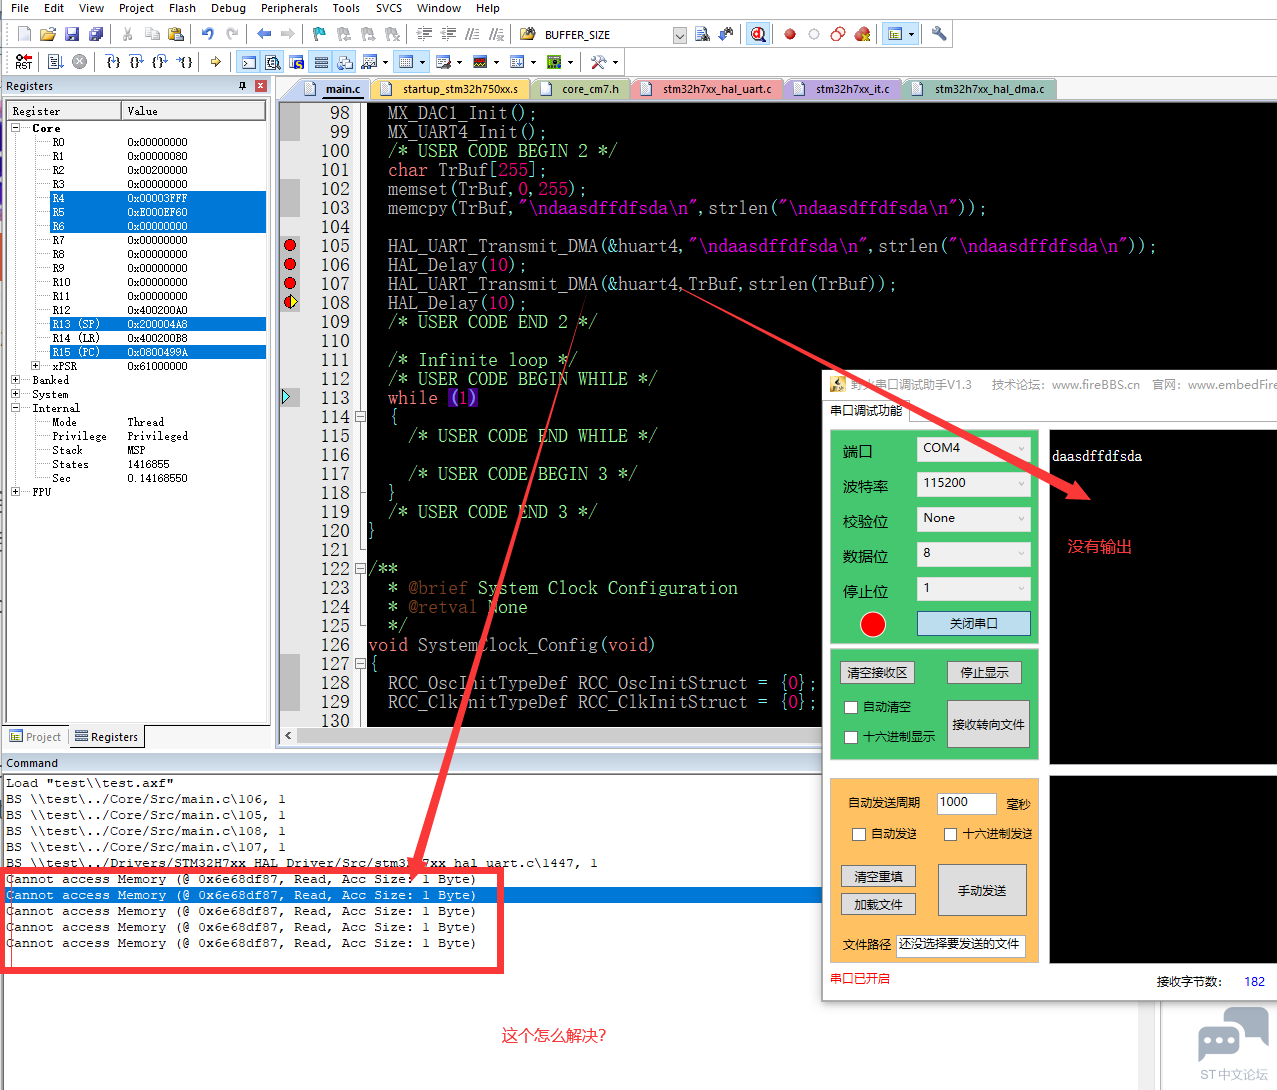The height and width of the screenshot is (1090, 1277).
Task: Click the Insert/Remove Breakpoint red dot icon
Action: 789,33
